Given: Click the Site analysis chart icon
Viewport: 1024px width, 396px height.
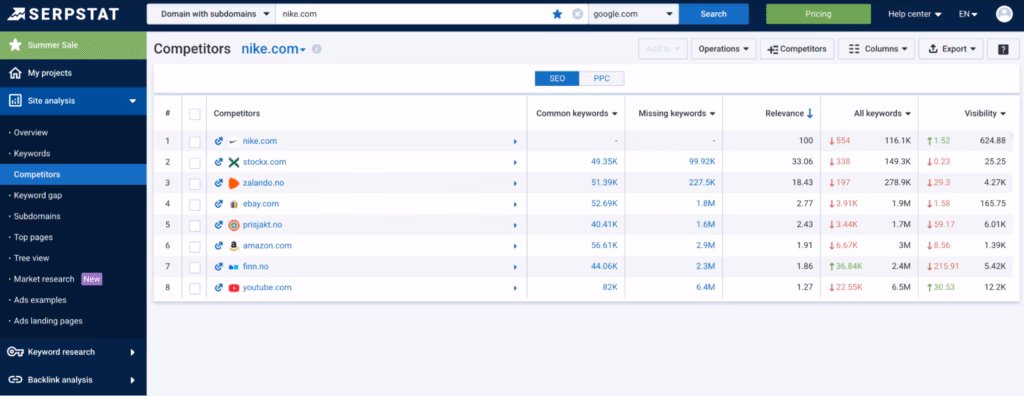Looking at the screenshot, I should pyautogui.click(x=15, y=101).
